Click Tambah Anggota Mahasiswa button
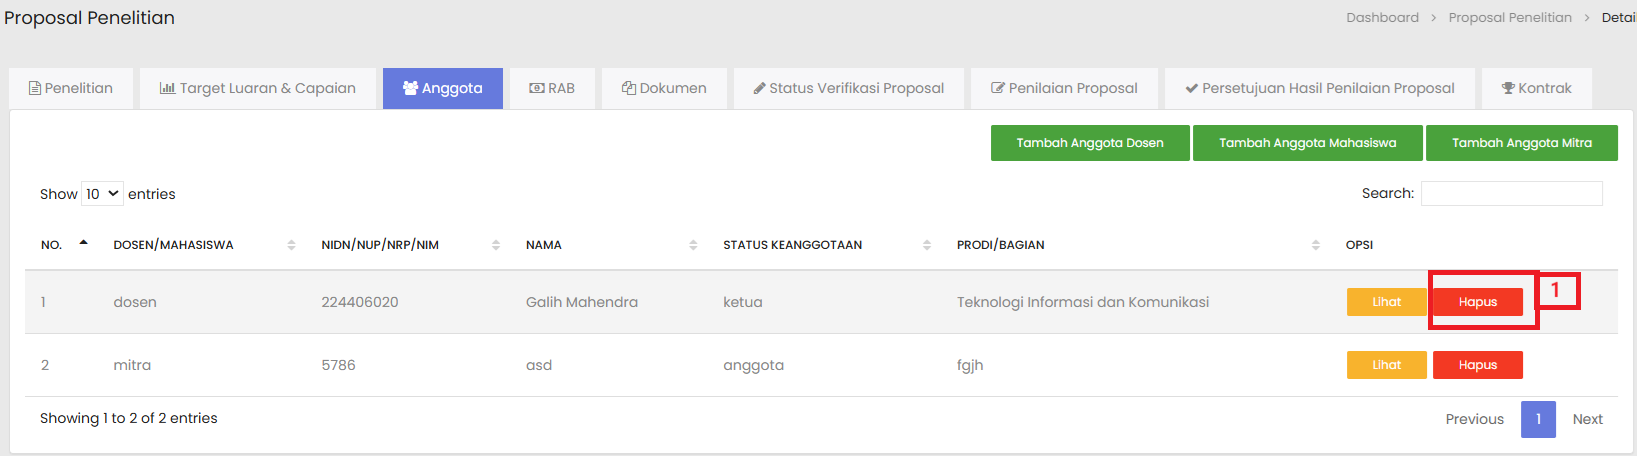 (1307, 143)
